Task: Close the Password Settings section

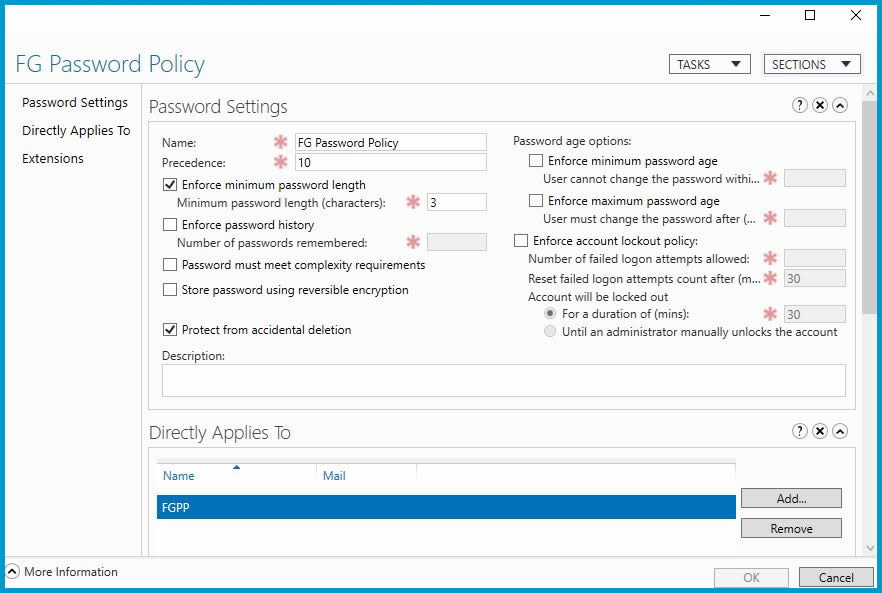Action: pos(820,105)
